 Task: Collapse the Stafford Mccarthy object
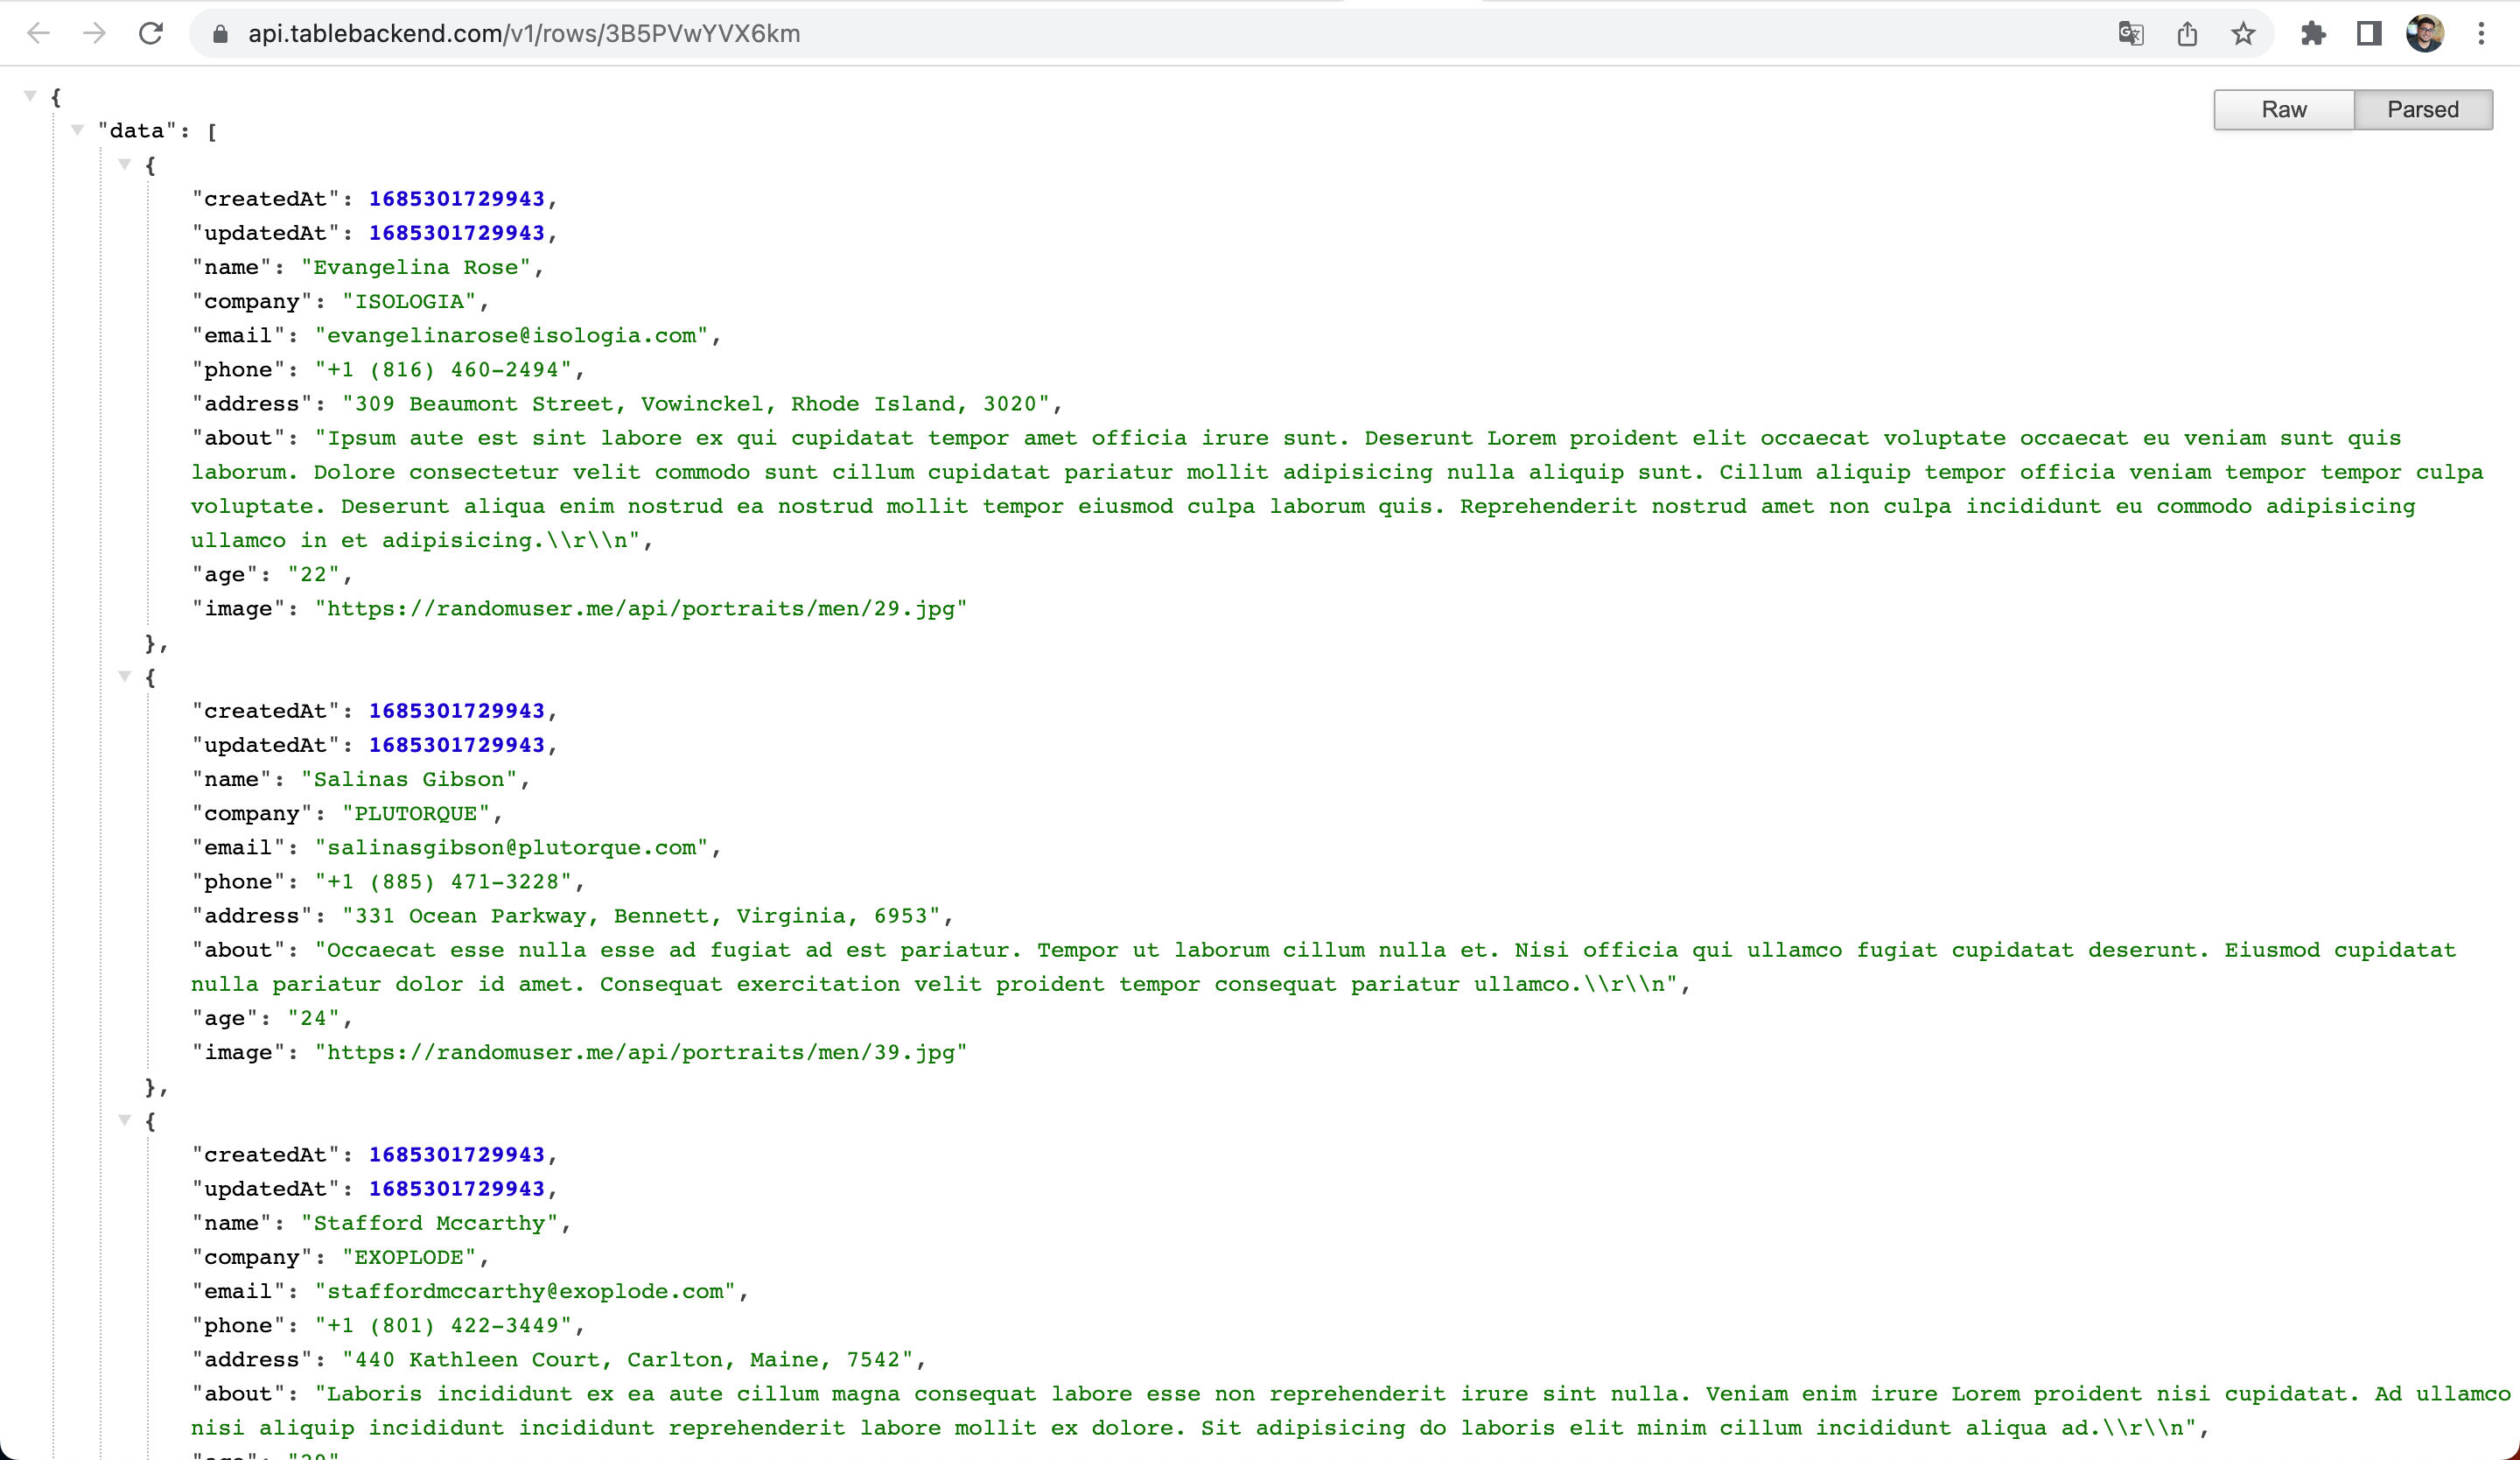pos(125,1120)
